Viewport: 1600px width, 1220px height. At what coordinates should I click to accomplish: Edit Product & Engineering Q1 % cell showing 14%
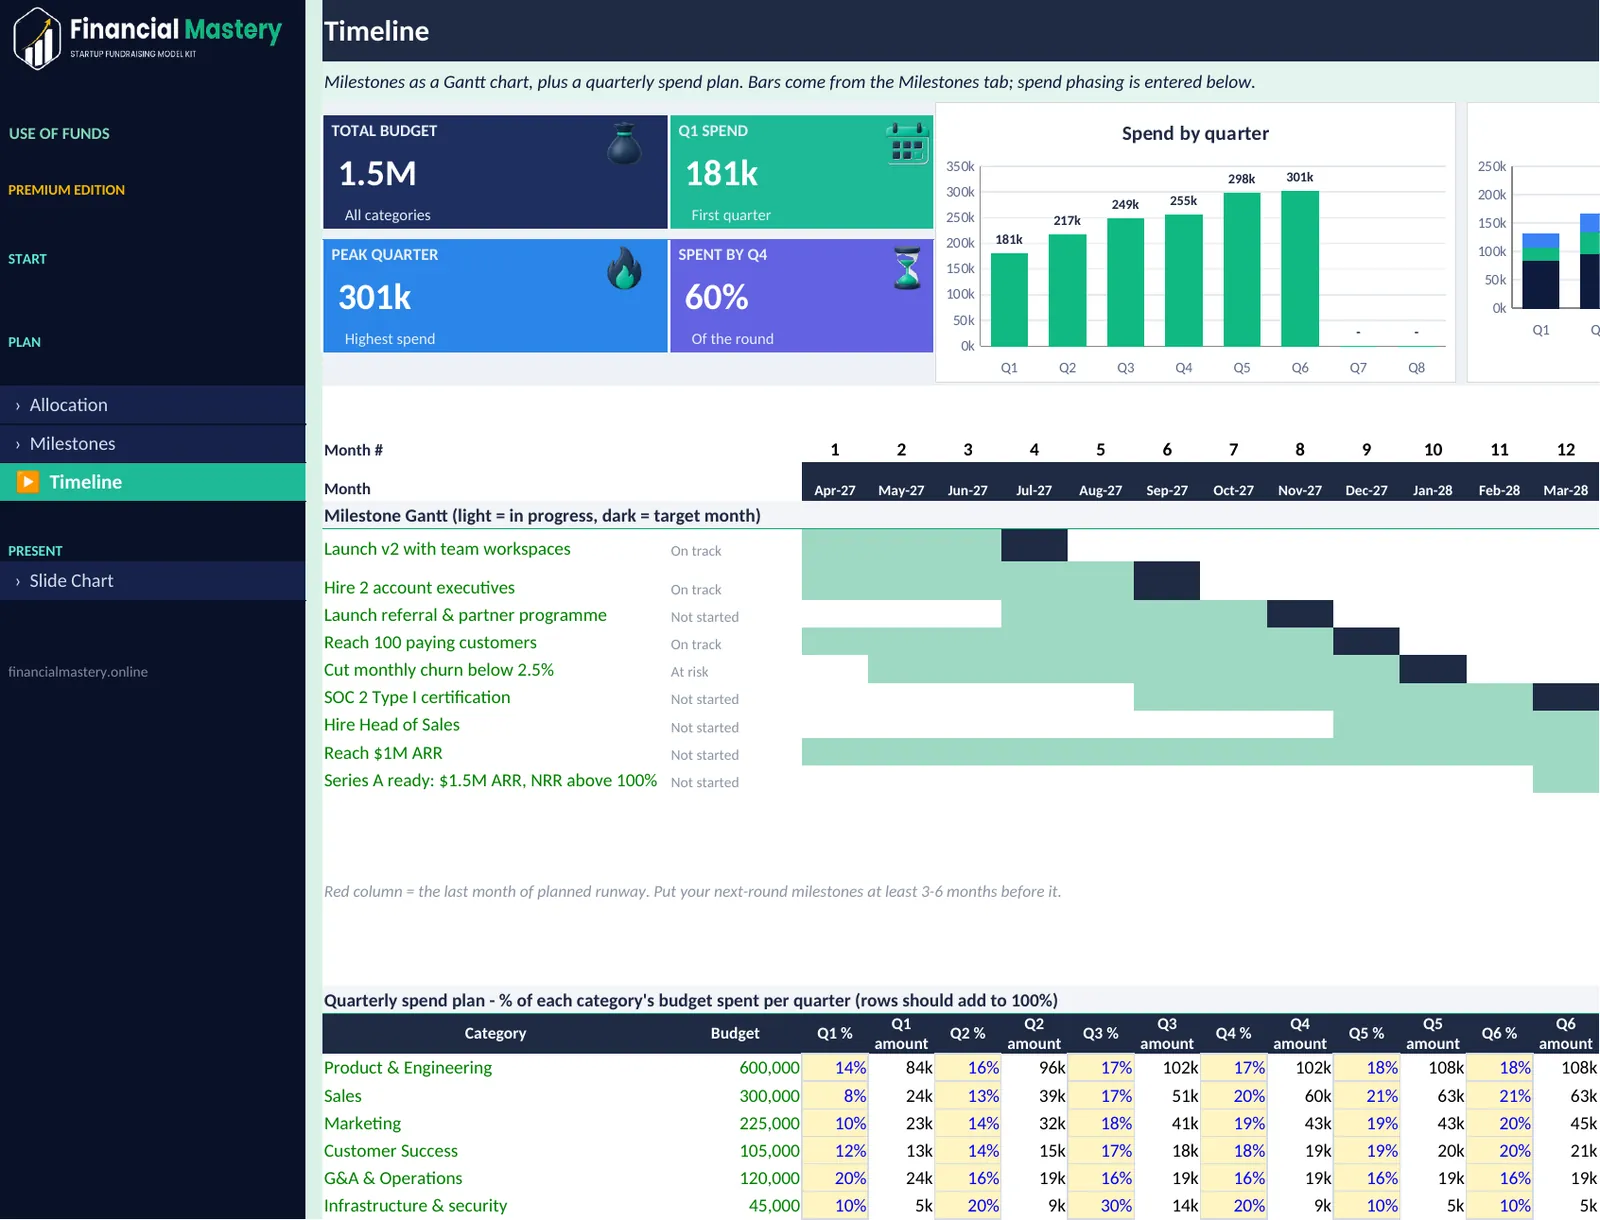[x=836, y=1067]
